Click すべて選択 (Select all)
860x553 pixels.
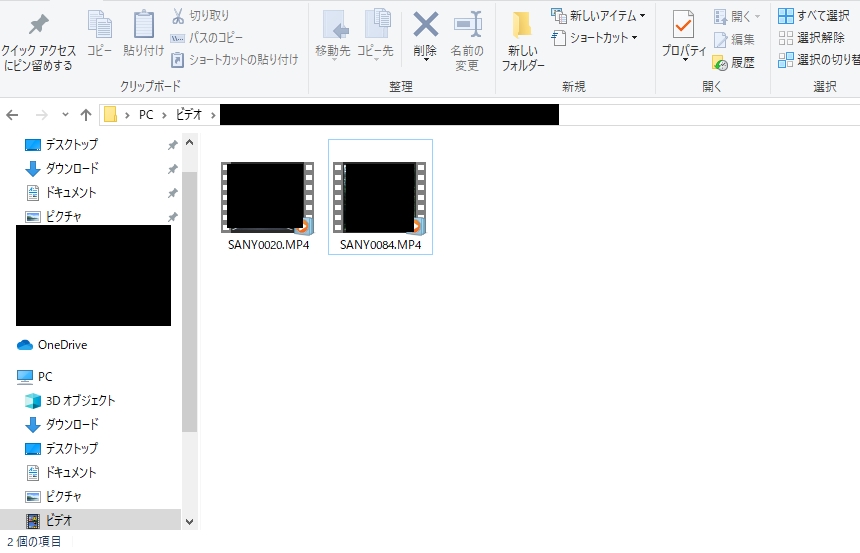click(x=814, y=16)
